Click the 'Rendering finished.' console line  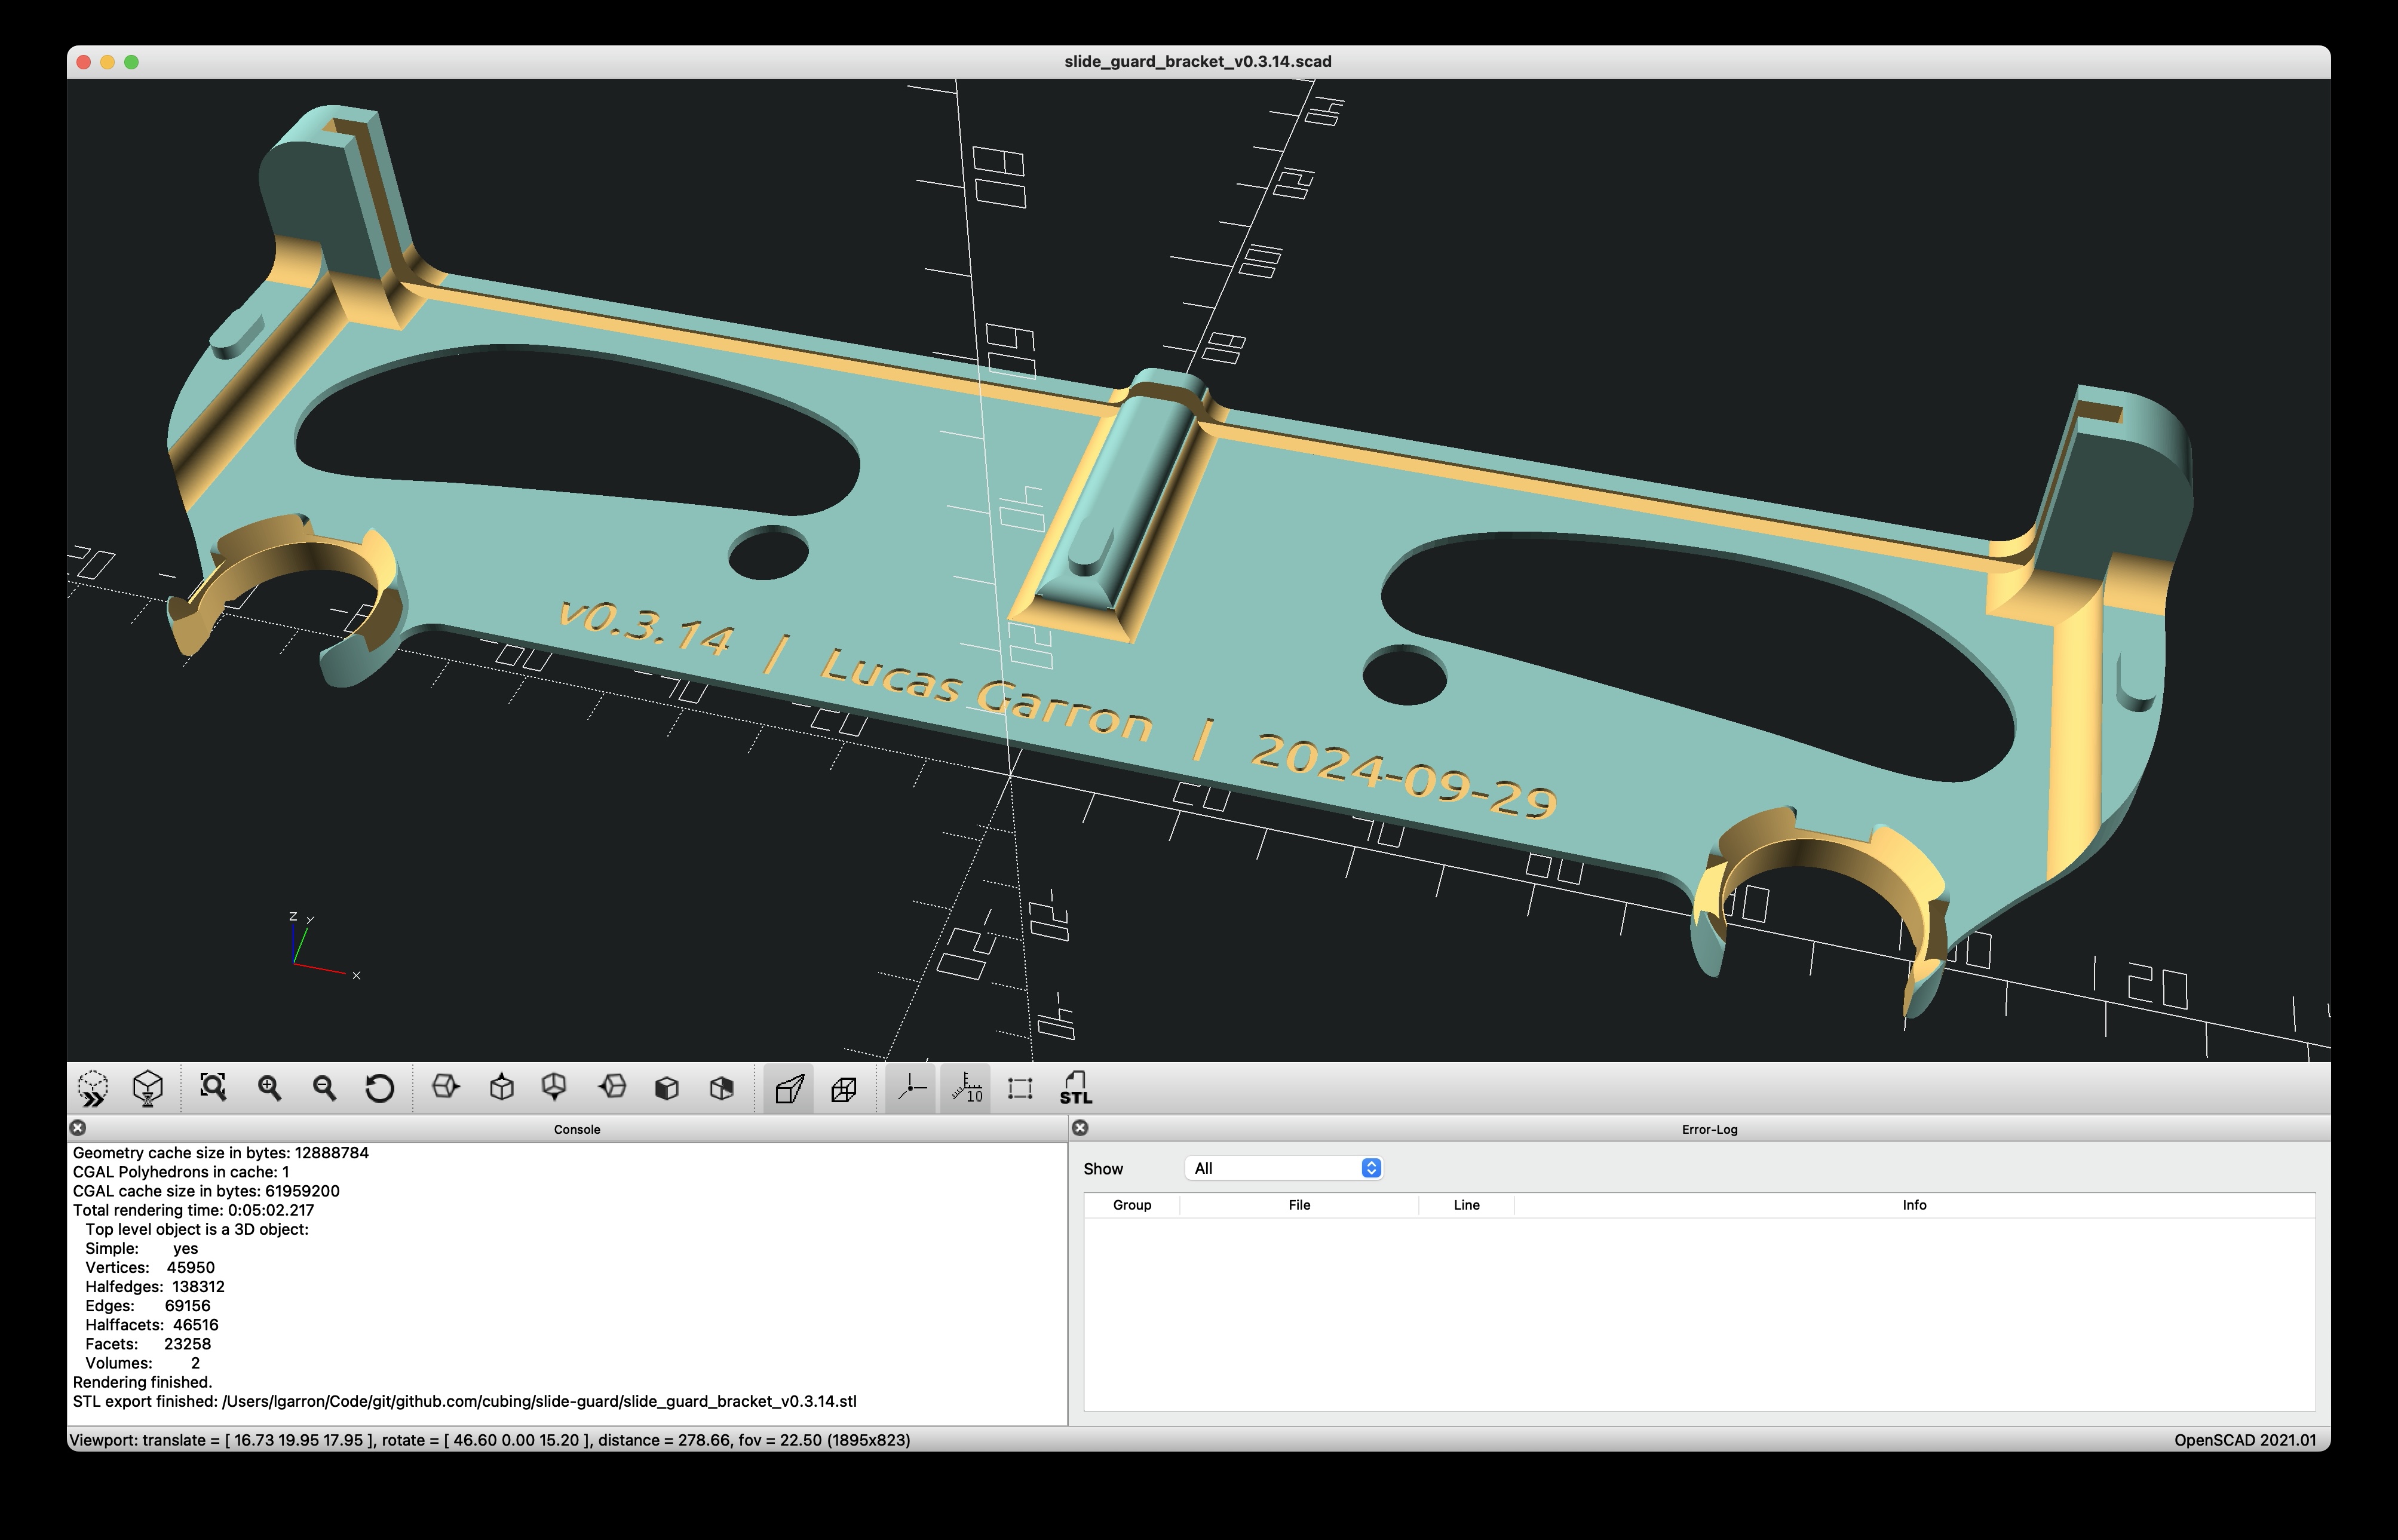click(x=142, y=1382)
